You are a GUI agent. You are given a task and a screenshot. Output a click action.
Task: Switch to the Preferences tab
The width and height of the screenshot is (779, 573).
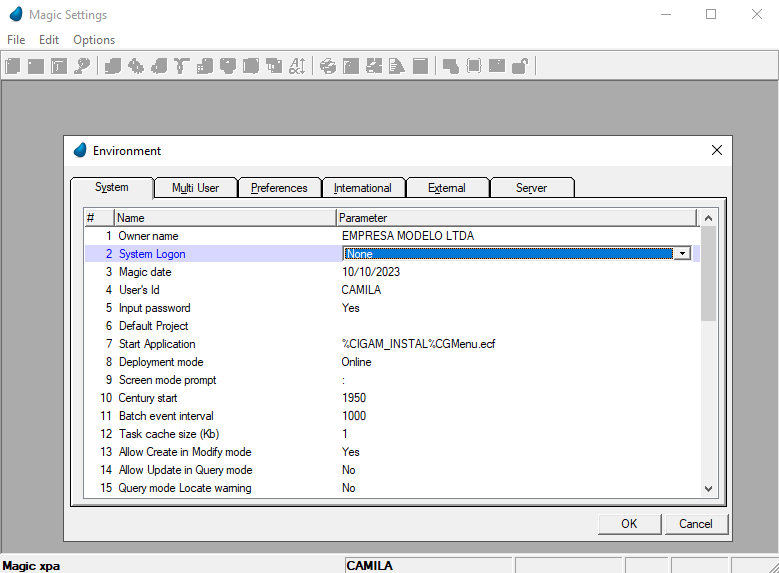pyautogui.click(x=279, y=188)
